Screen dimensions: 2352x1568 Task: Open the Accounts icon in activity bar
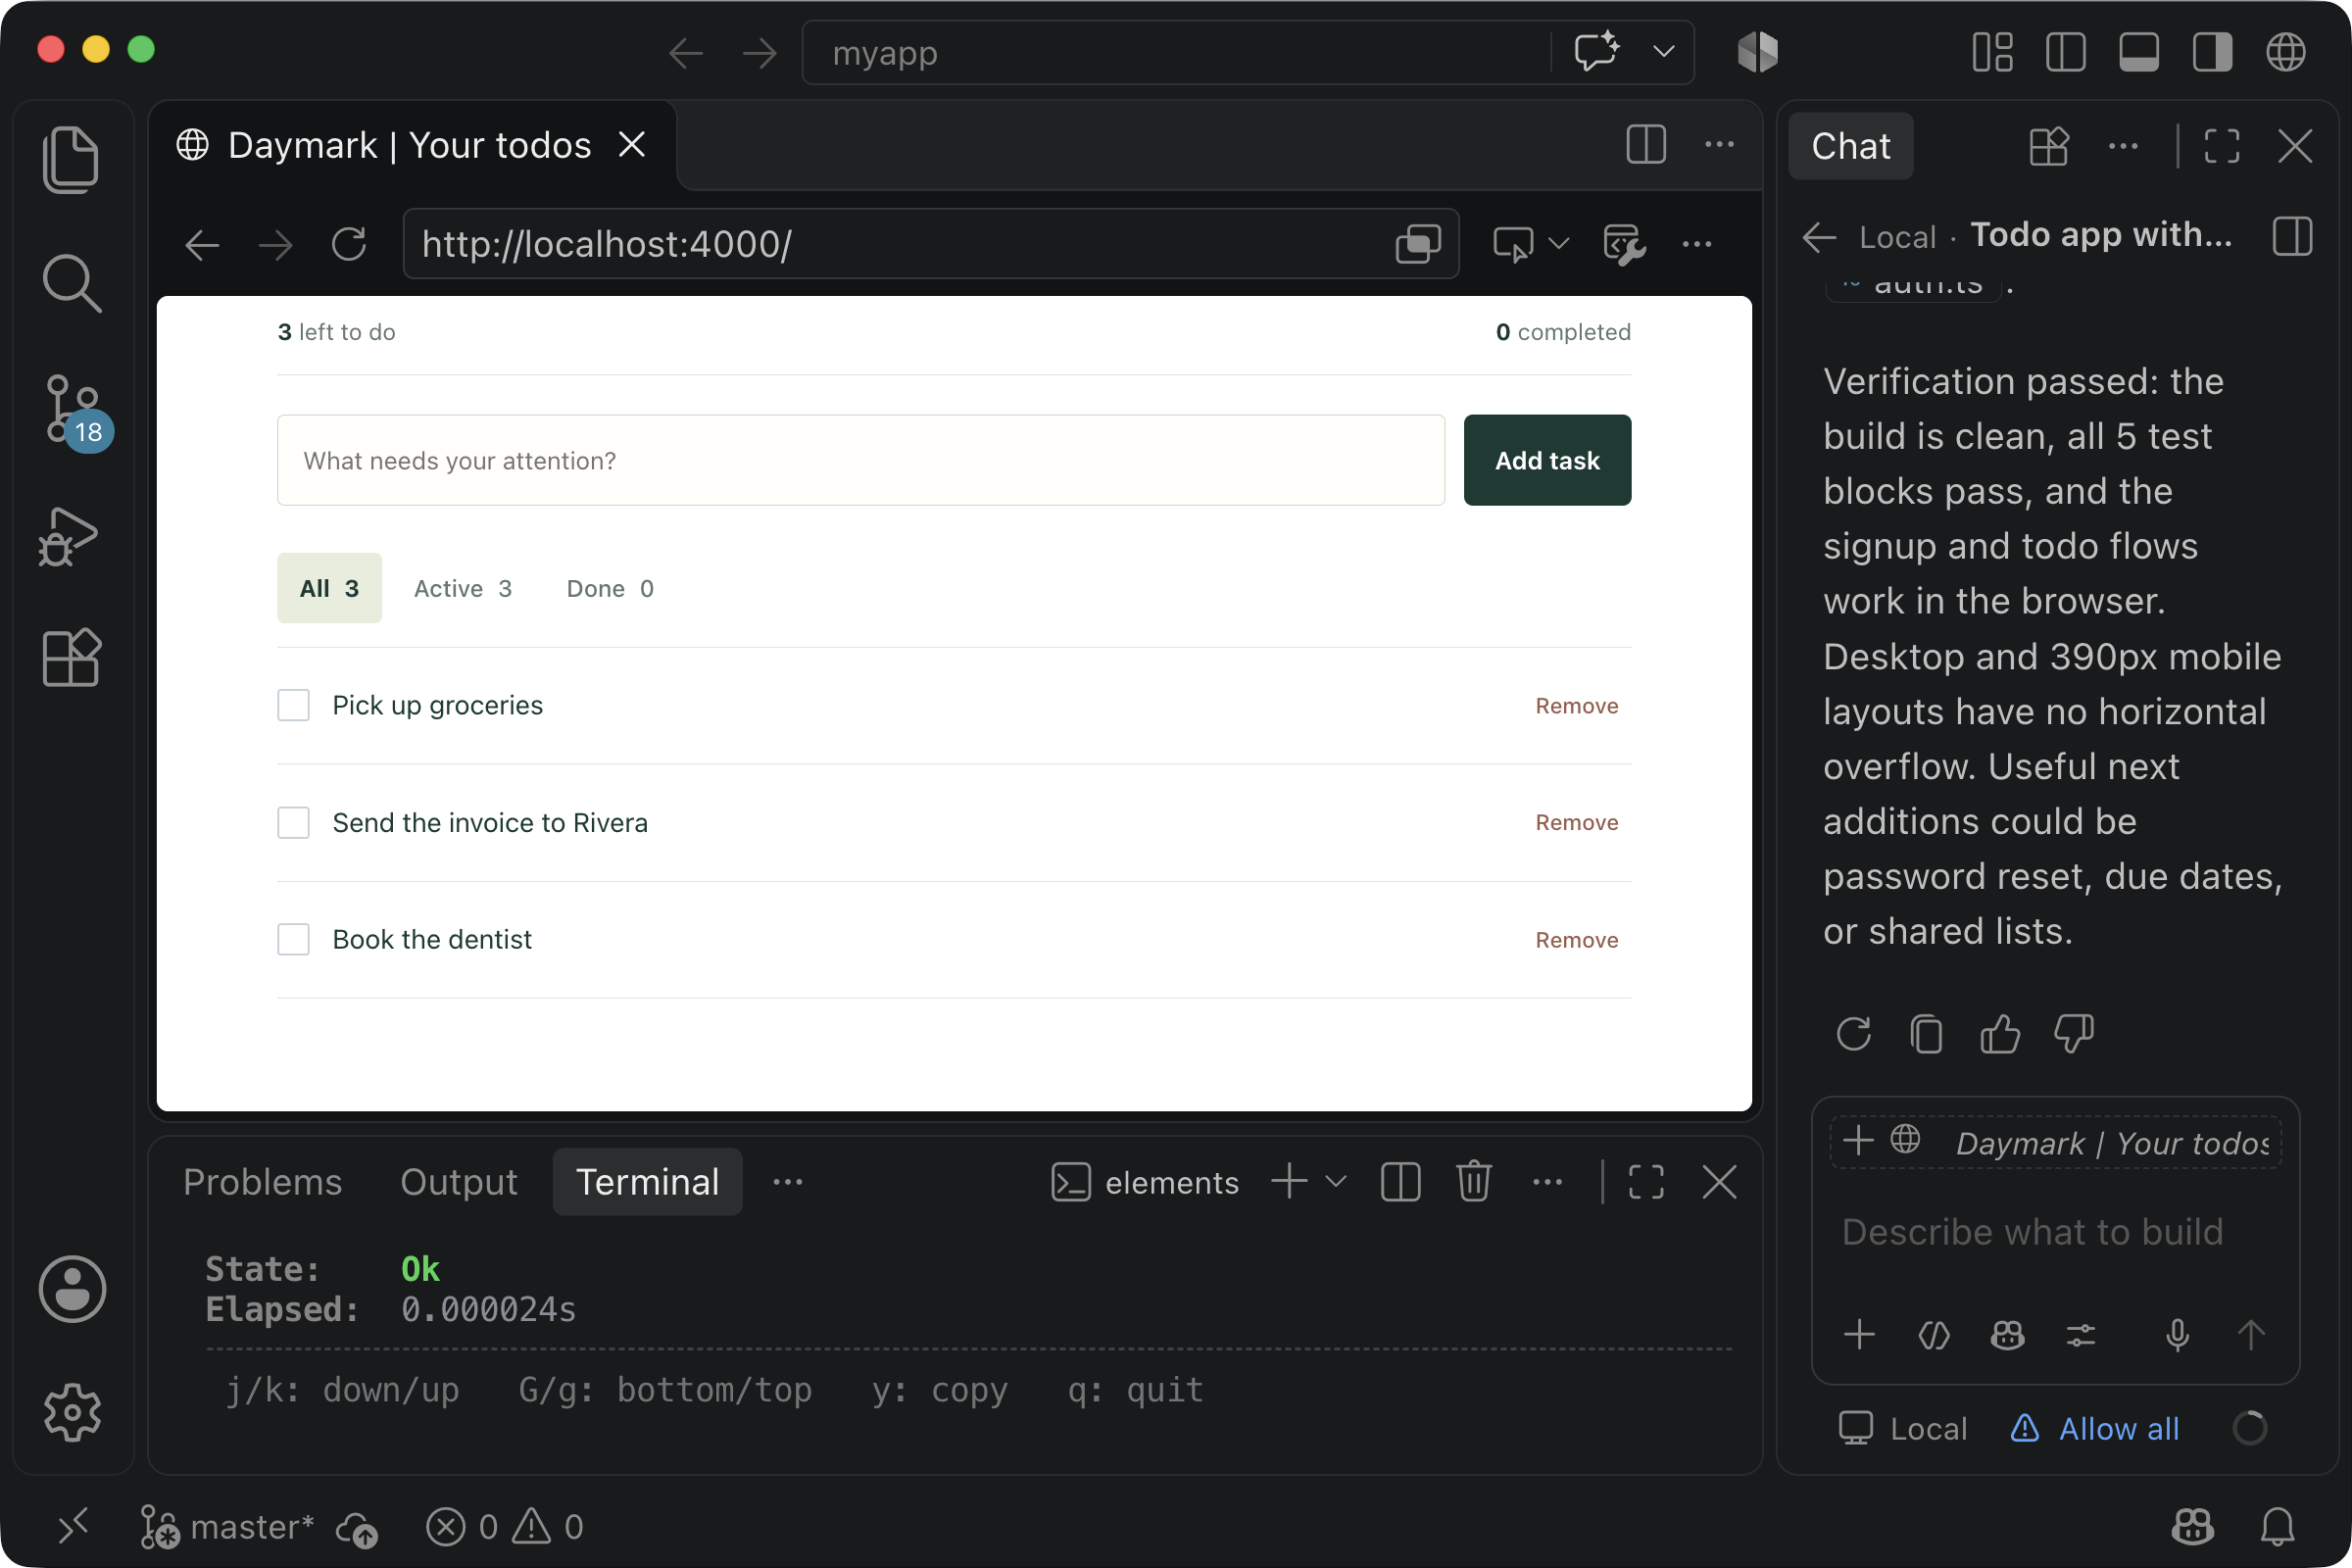click(x=72, y=1288)
